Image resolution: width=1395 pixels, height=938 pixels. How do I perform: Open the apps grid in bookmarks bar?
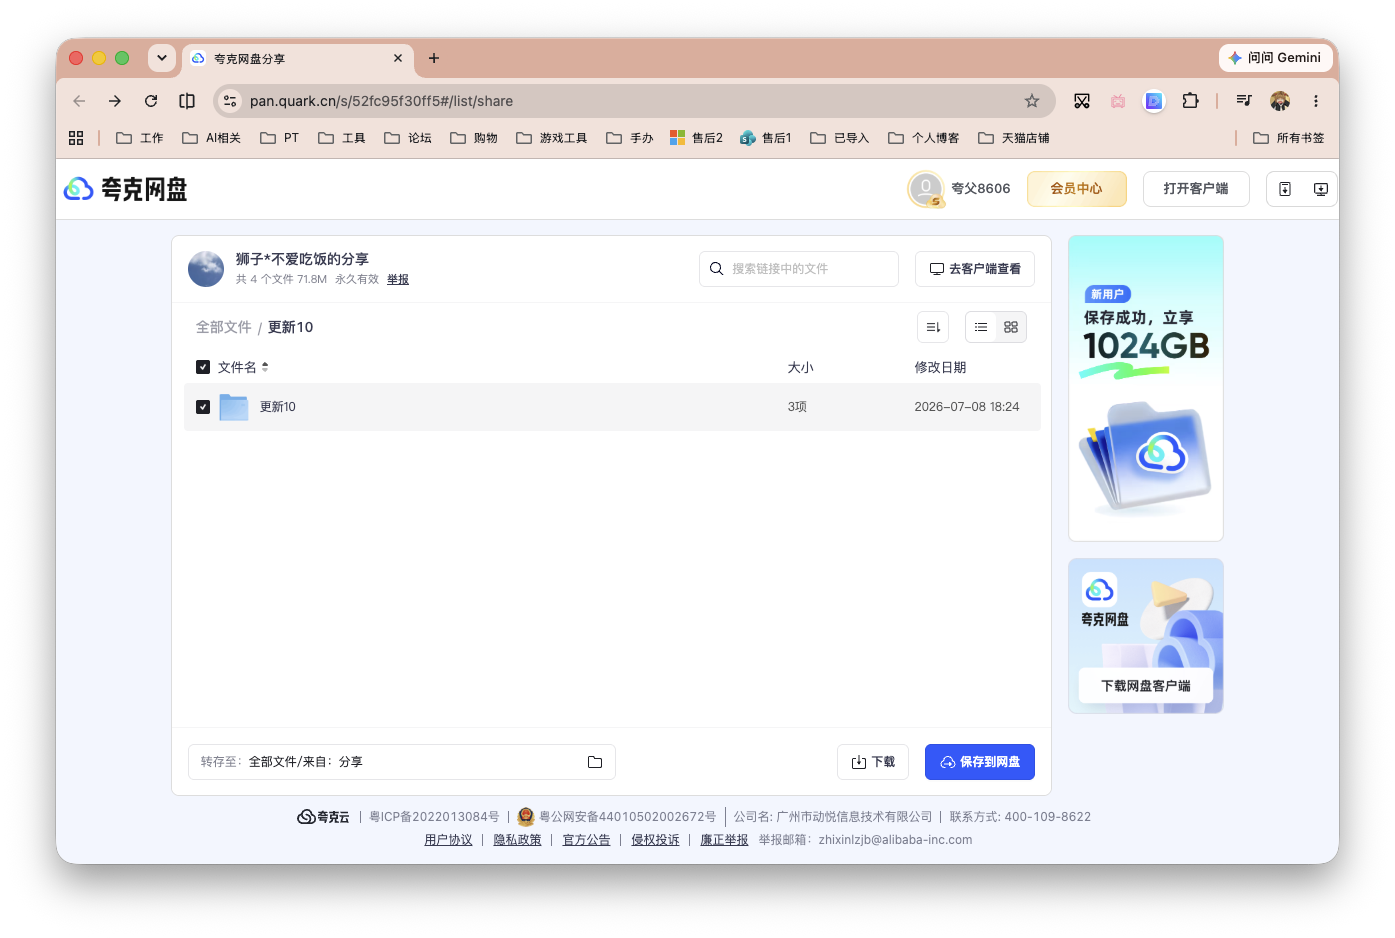tap(76, 138)
